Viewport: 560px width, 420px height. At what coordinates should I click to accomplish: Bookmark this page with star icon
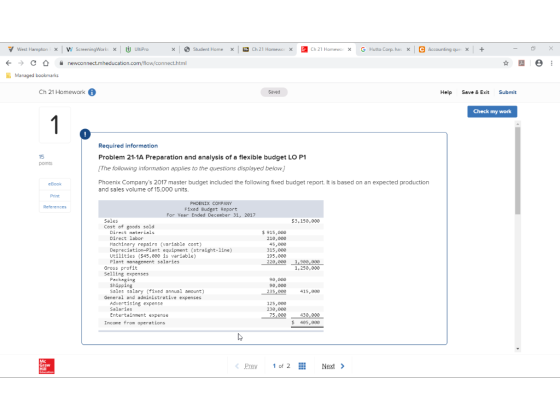point(506,63)
